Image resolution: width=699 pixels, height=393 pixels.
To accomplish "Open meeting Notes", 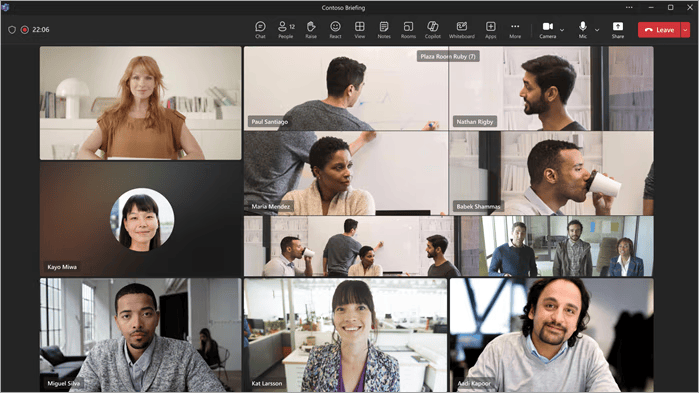I will (384, 30).
